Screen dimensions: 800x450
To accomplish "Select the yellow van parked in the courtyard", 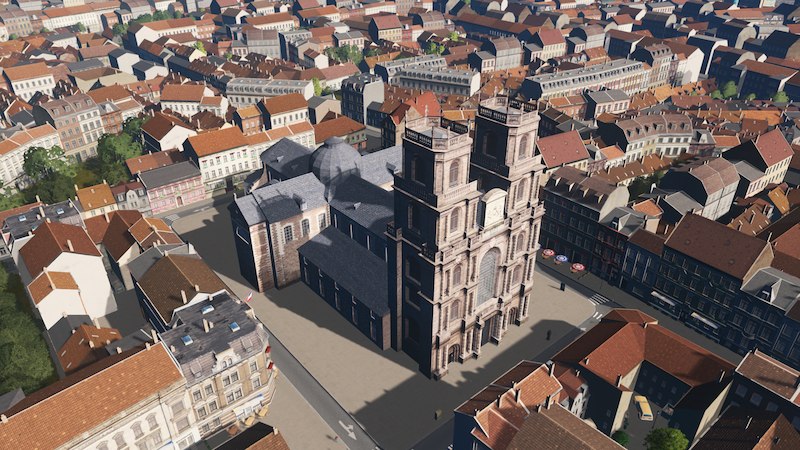I will (x=643, y=407).
